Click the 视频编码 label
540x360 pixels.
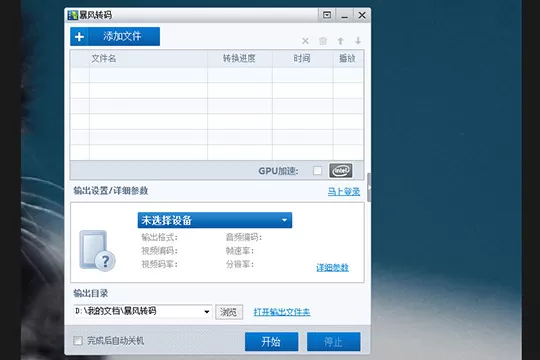[159, 251]
